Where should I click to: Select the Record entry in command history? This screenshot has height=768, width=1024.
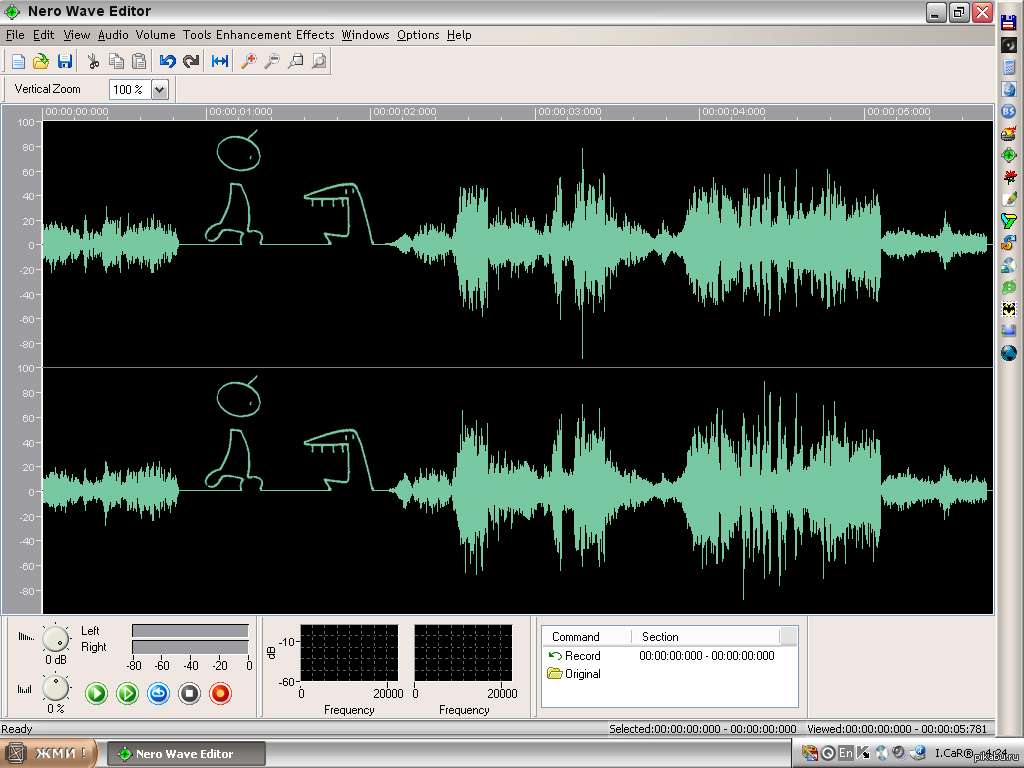coord(582,656)
